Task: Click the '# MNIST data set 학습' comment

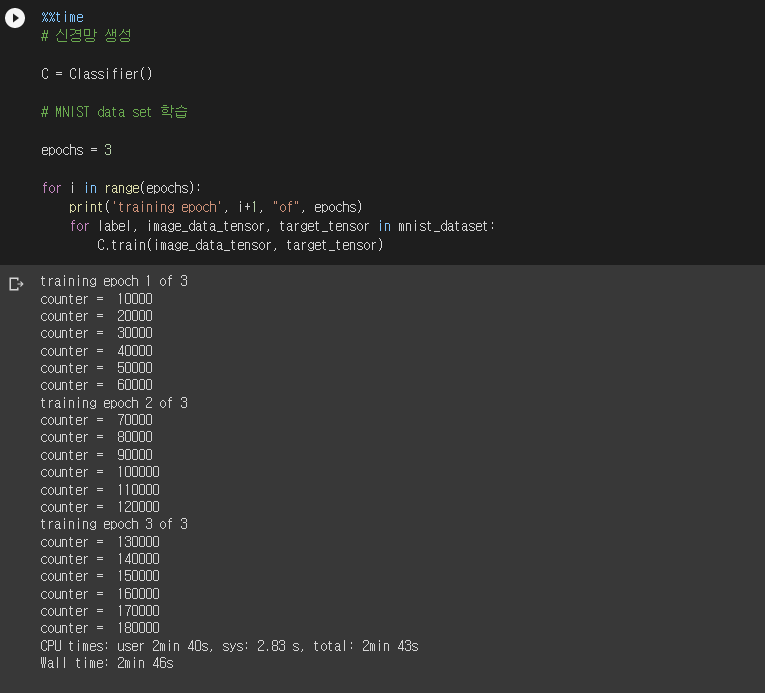Action: coord(114,112)
